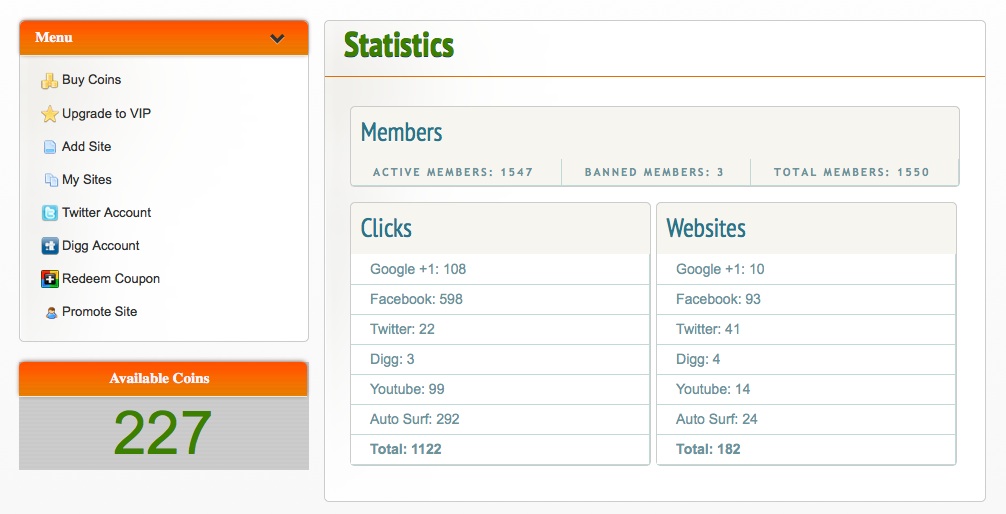The image size is (1006, 514).
Task: Click the Statistics page heading
Action: (x=398, y=46)
